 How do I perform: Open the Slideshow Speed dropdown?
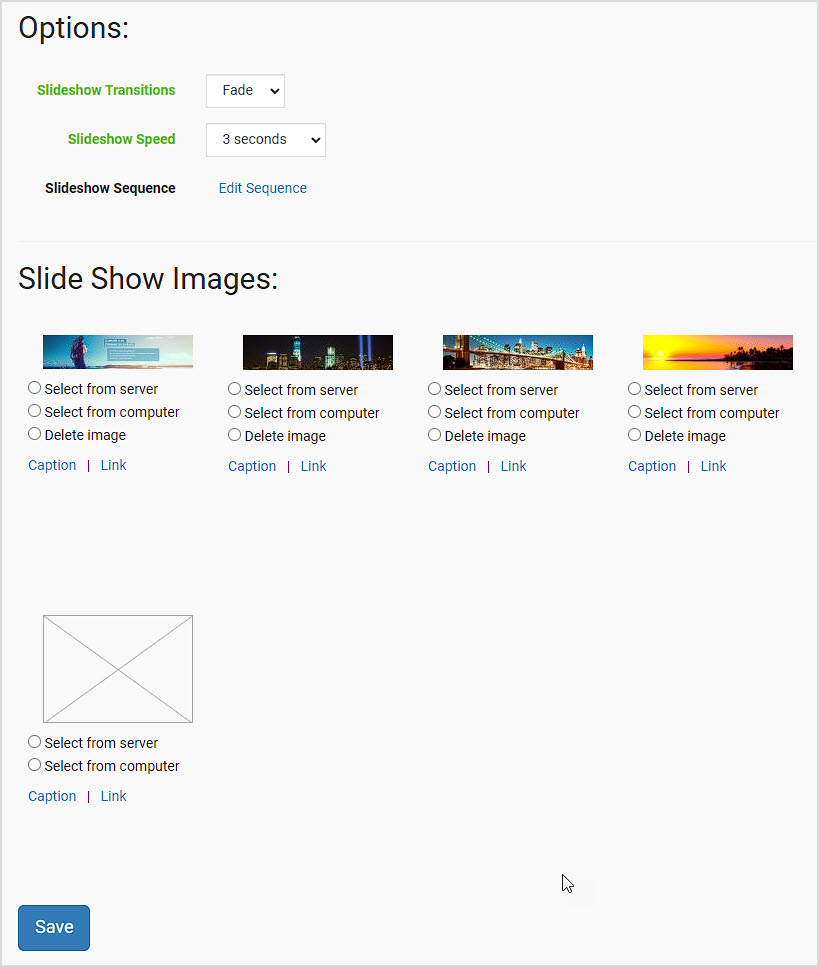(265, 140)
